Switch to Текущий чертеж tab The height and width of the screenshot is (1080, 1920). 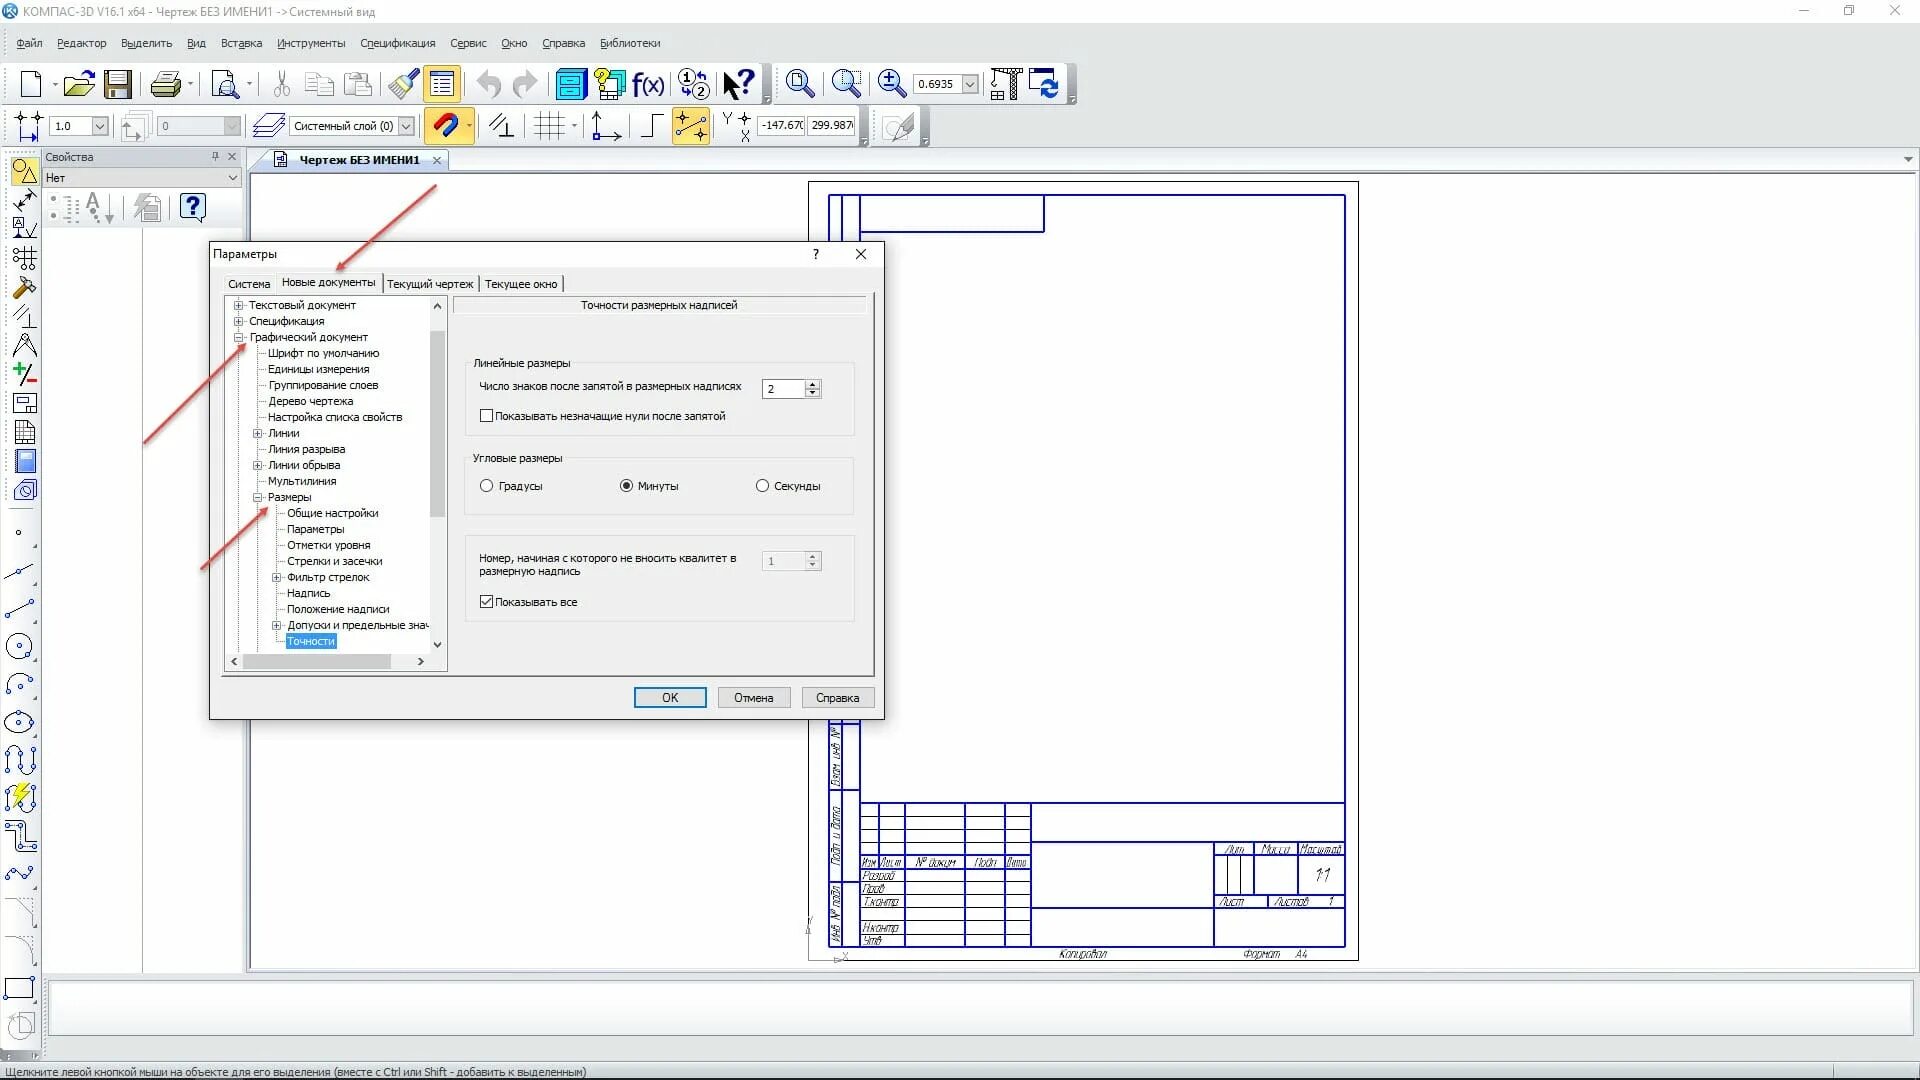429,282
